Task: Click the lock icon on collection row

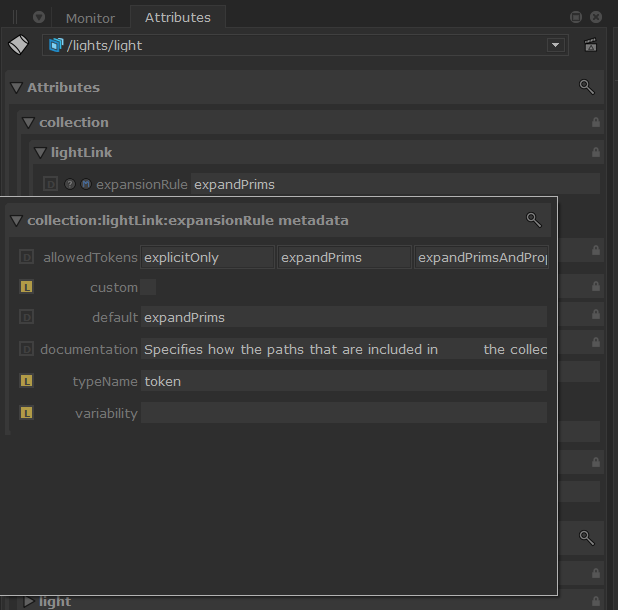Action: [596, 122]
